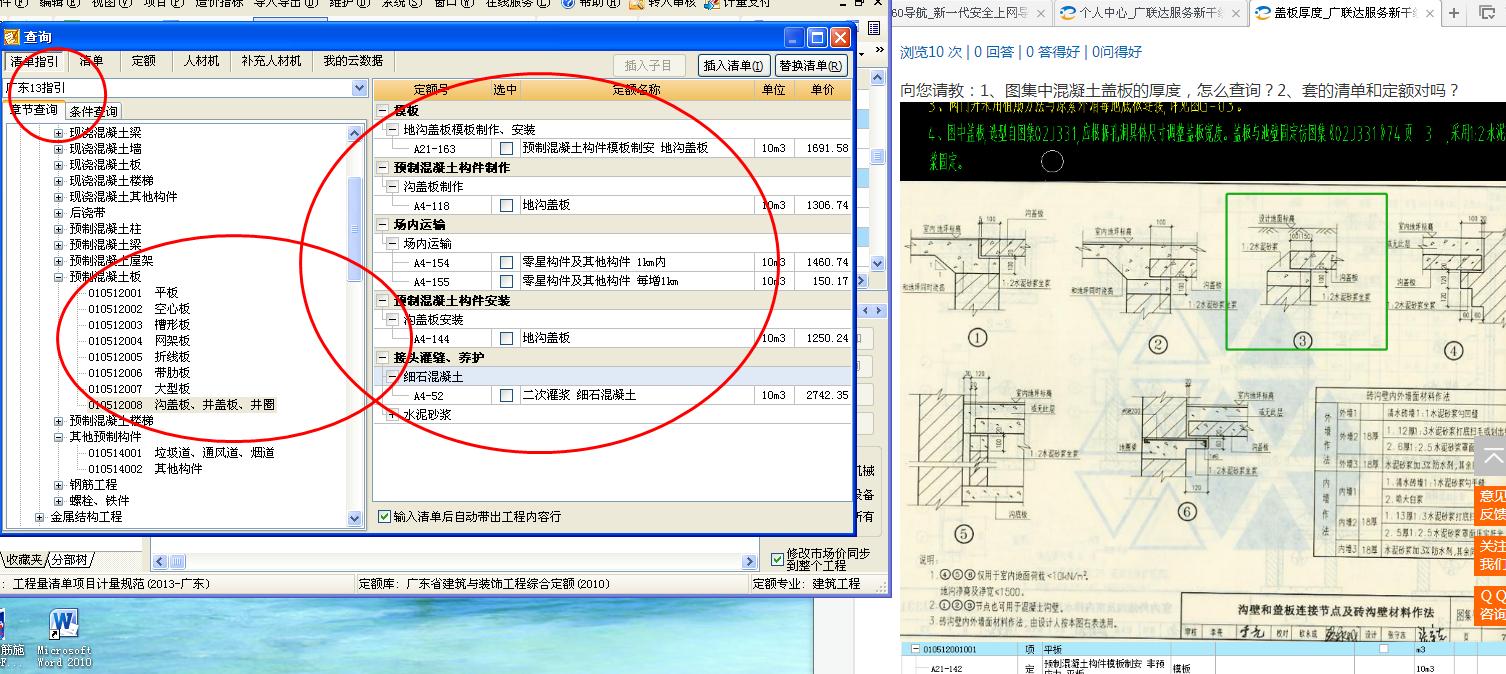Check the box for quota A4-154
This screenshot has height=674, width=1506.
506,262
